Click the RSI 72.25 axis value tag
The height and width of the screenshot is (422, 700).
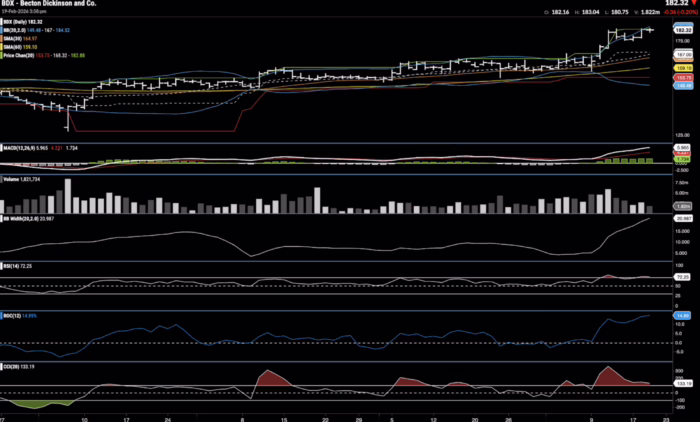coord(683,277)
